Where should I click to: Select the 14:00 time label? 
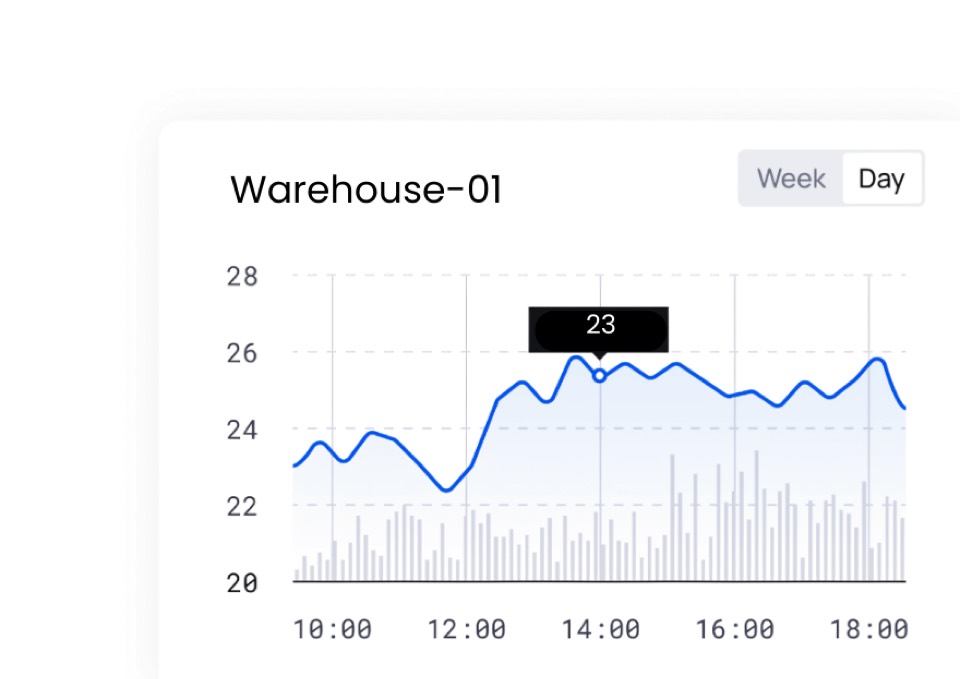coord(600,629)
